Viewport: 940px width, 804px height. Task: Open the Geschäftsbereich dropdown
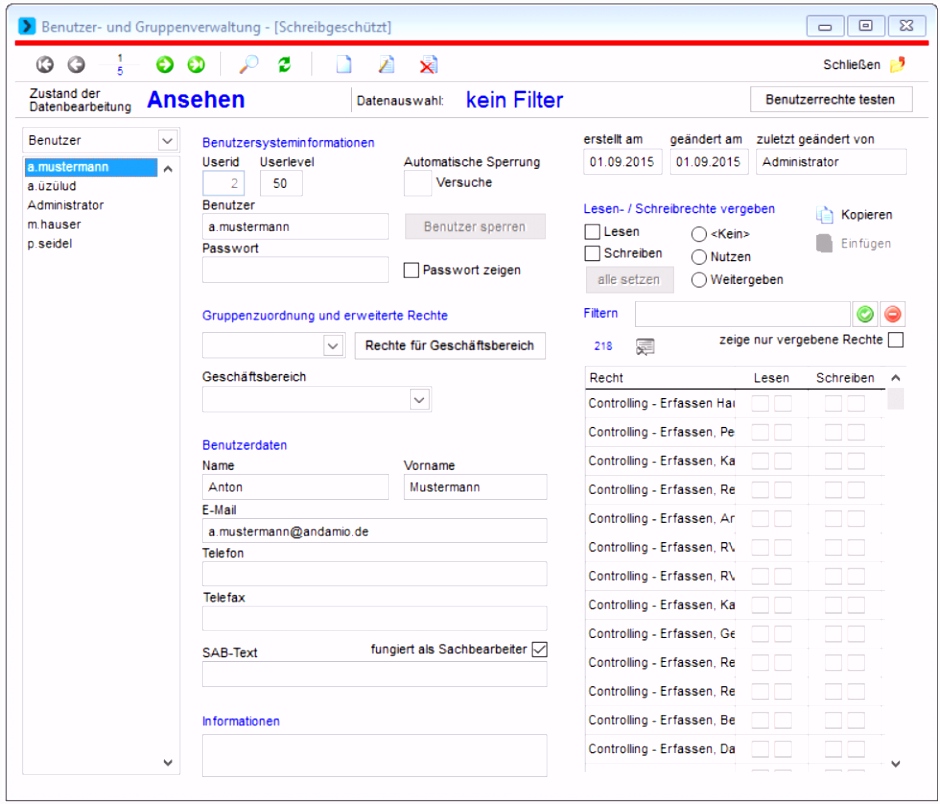tap(420, 400)
